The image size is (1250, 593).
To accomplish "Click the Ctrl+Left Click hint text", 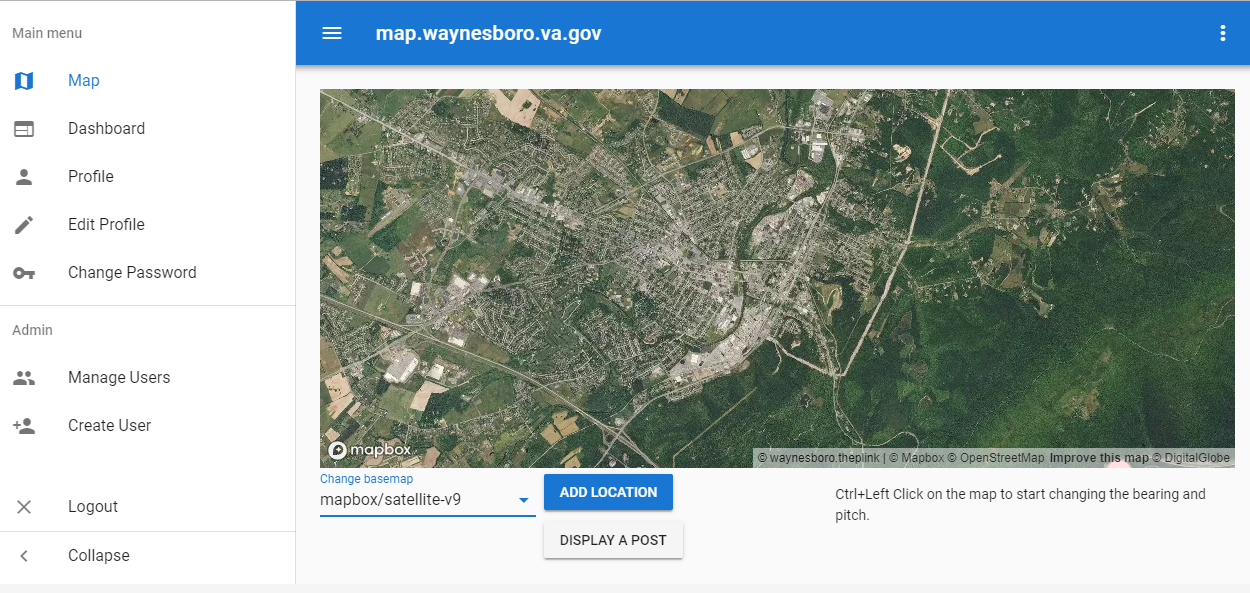I will click(x=1020, y=505).
